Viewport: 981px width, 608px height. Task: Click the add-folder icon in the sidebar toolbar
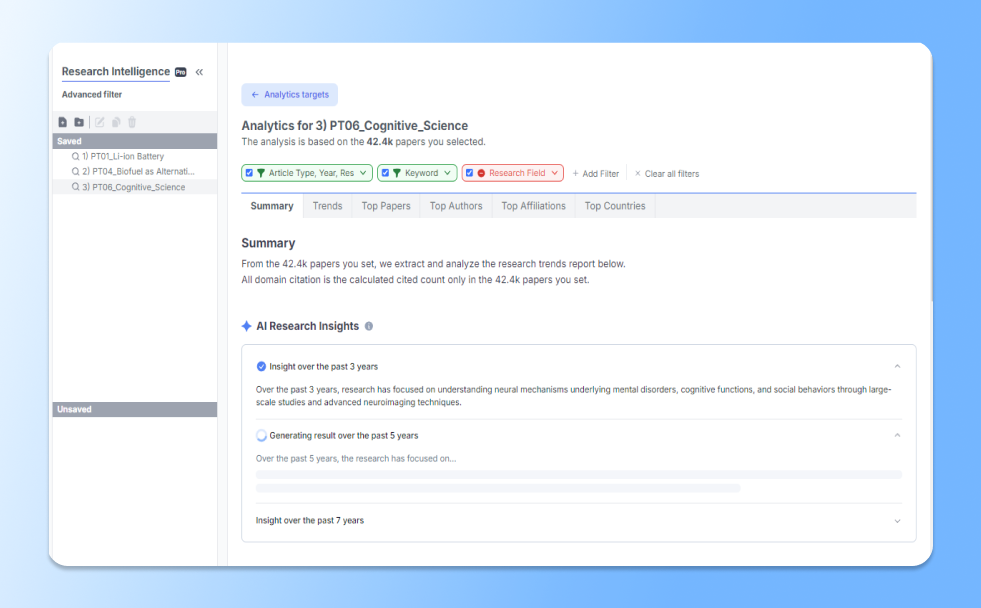coord(80,122)
